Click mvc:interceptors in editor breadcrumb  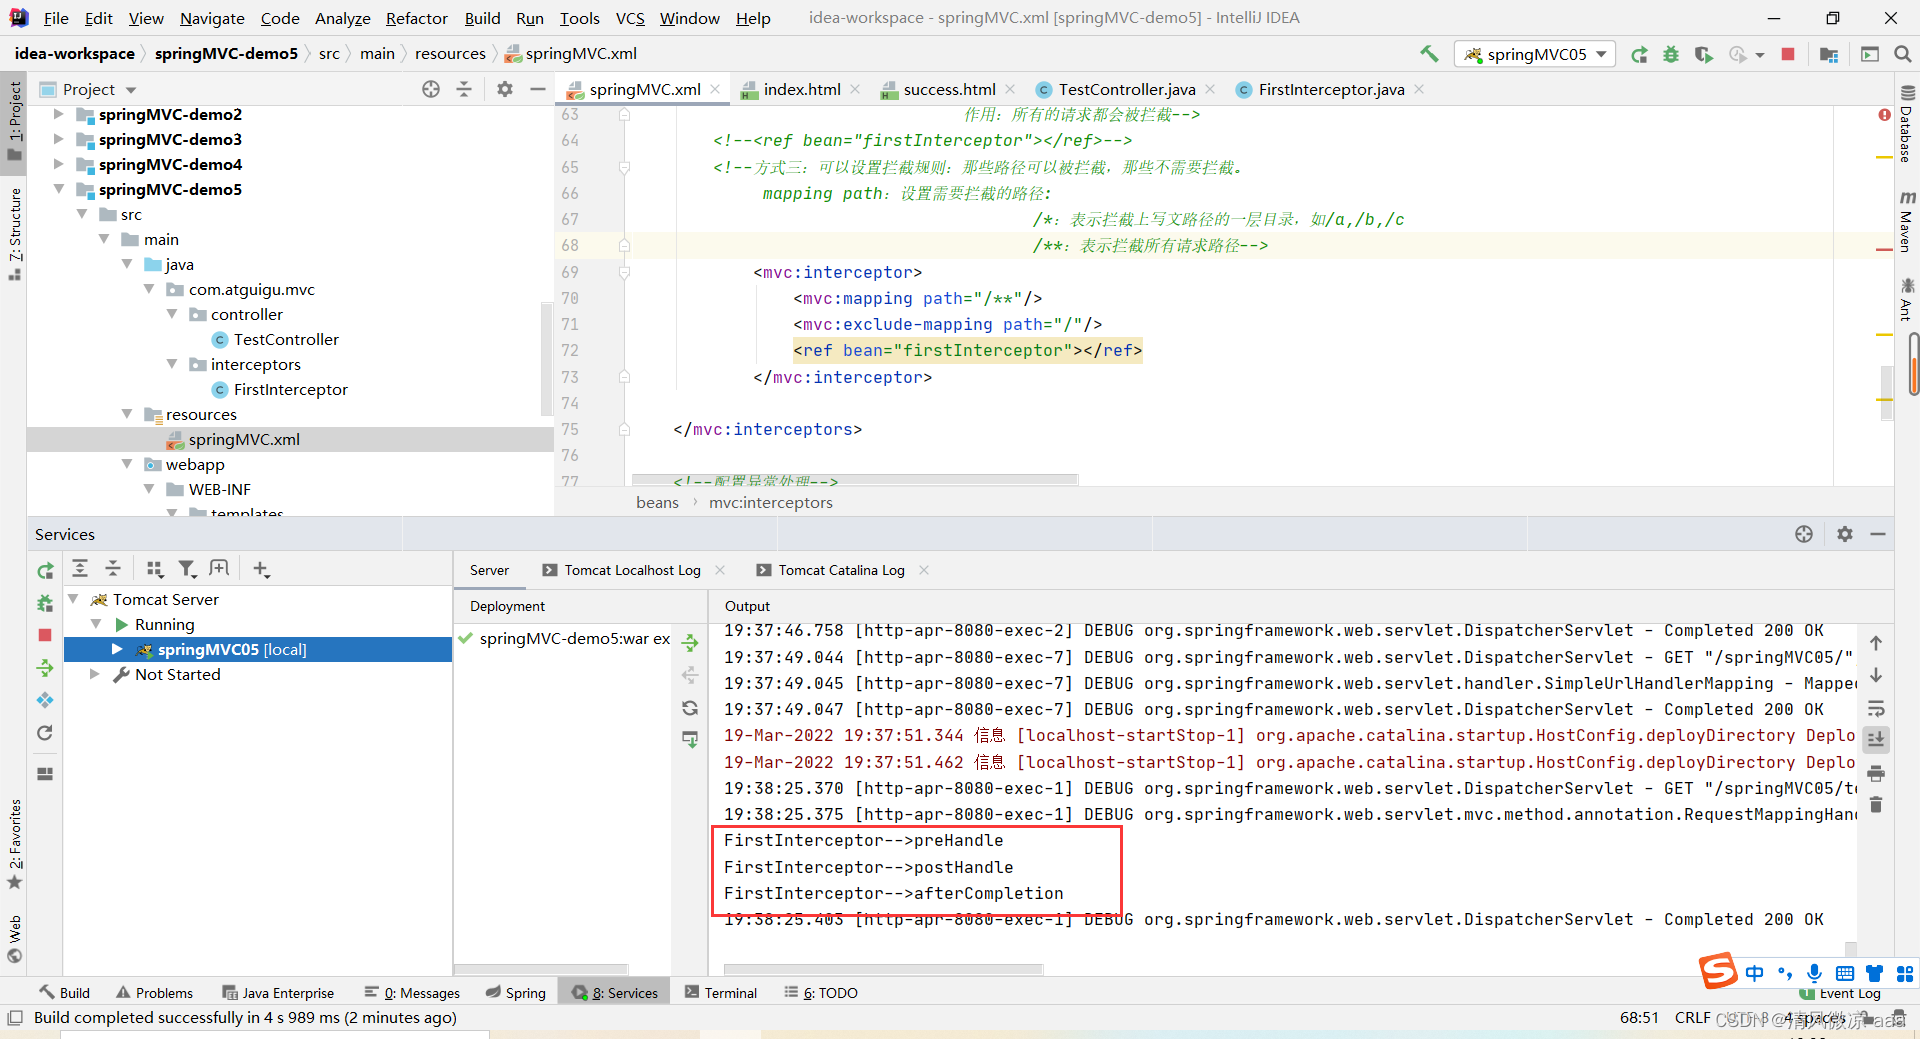(771, 502)
